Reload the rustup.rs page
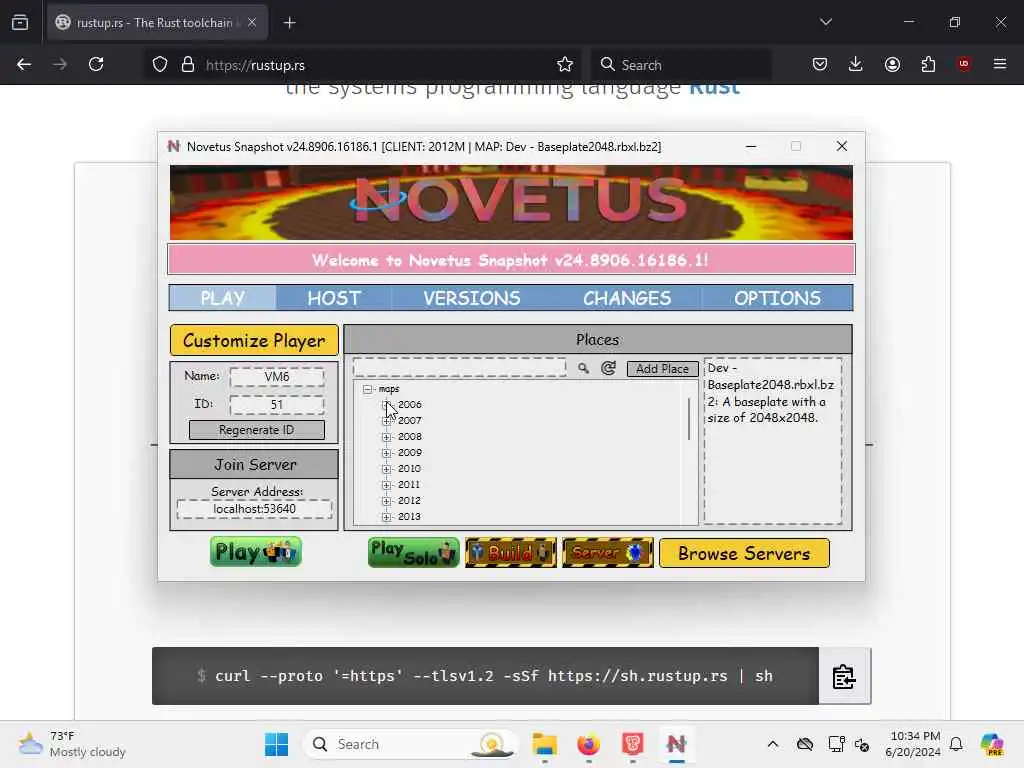1024x768 pixels. (96, 64)
